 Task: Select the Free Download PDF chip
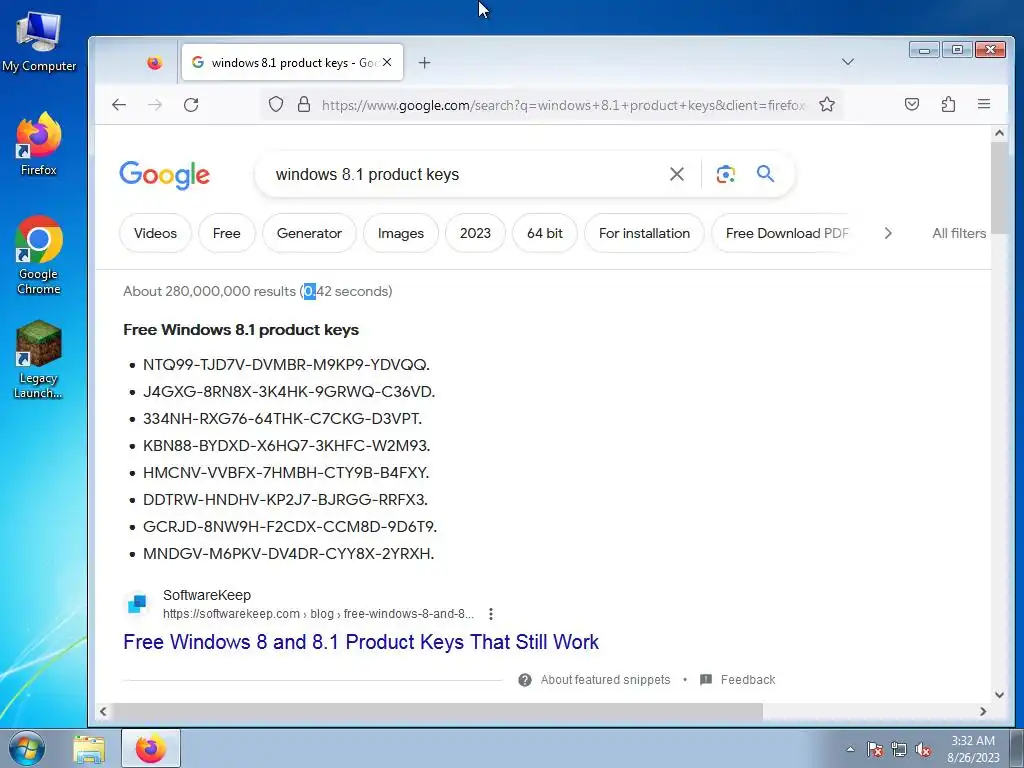[x=787, y=233]
